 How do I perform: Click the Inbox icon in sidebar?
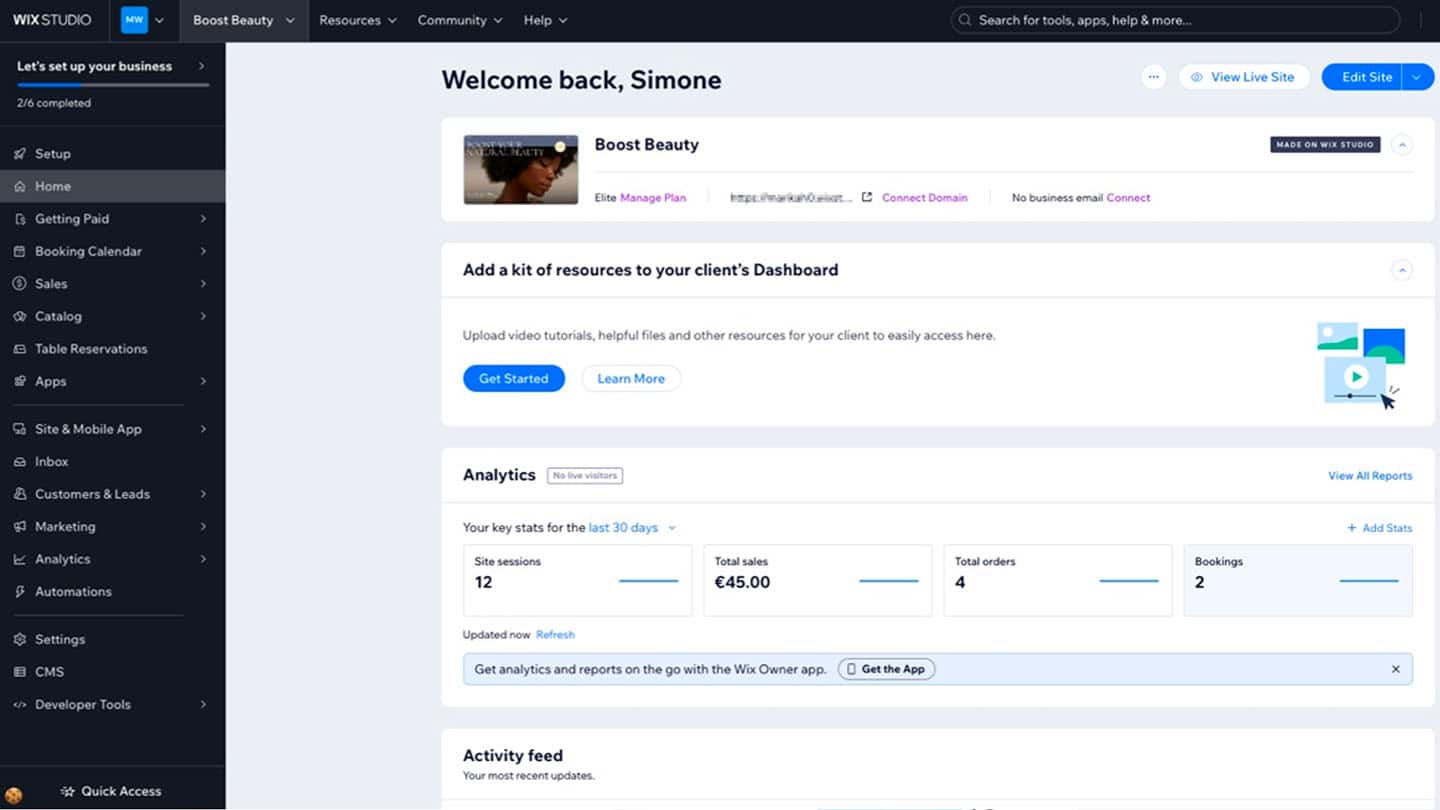click(x=19, y=462)
